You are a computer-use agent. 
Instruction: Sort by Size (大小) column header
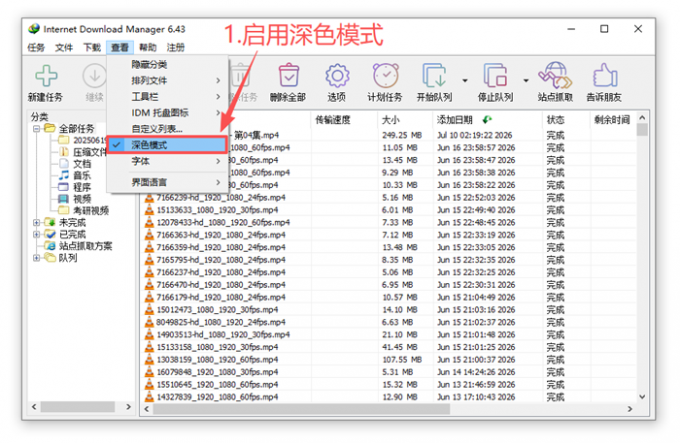click(405, 120)
